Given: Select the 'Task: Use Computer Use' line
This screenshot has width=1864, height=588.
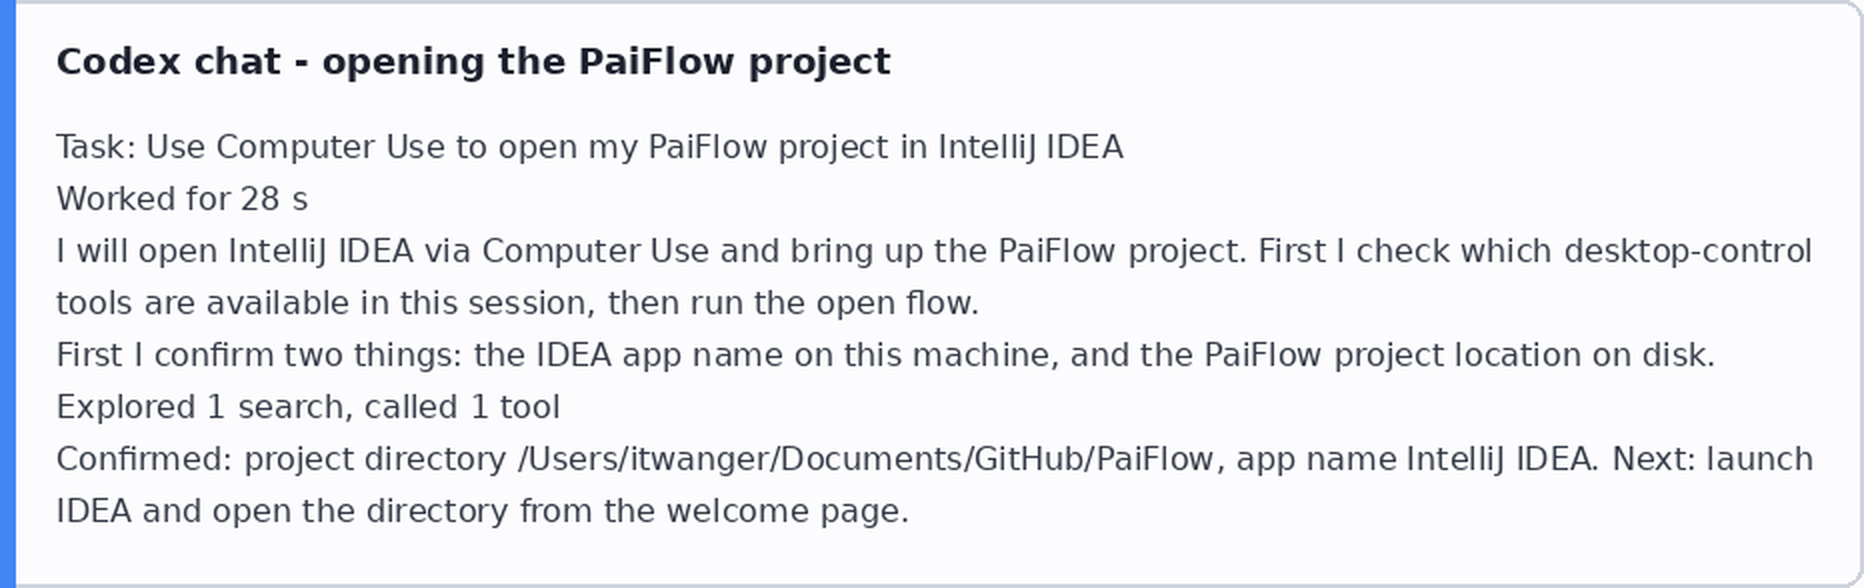Looking at the screenshot, I should [590, 147].
